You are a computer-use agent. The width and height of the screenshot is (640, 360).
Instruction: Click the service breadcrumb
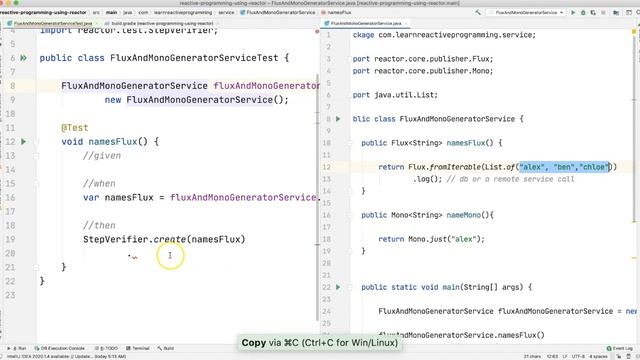[x=226, y=13]
